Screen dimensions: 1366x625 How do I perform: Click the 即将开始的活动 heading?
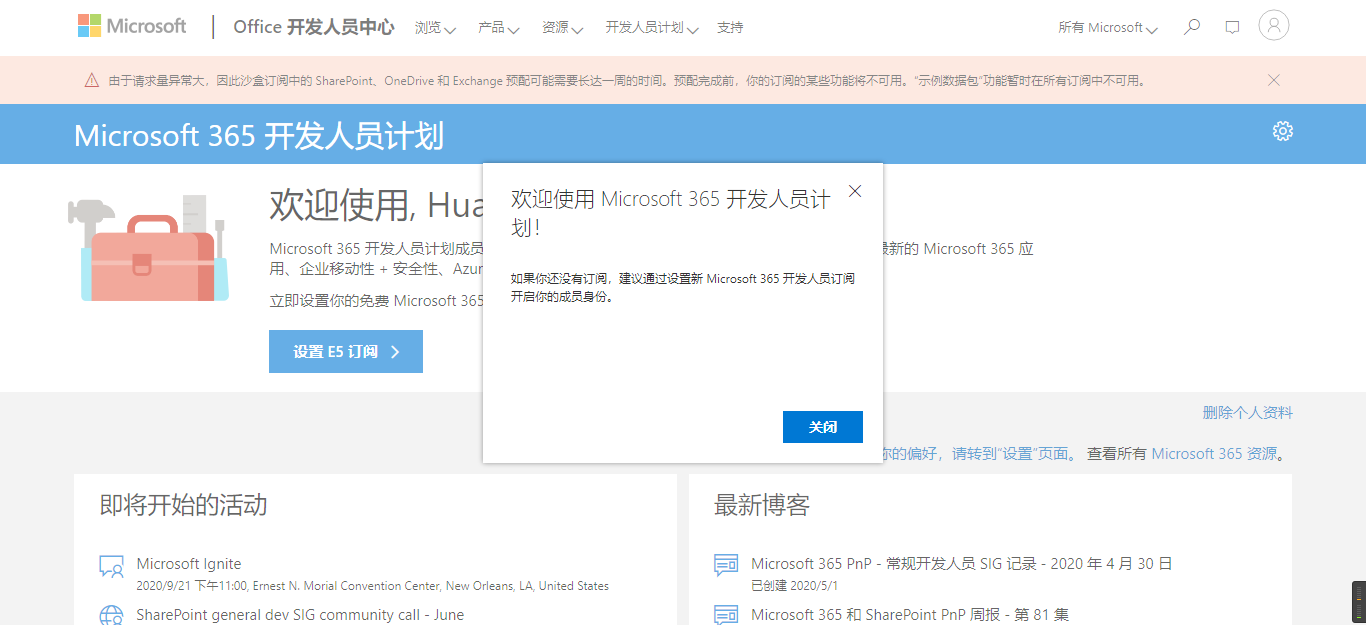pos(183,505)
